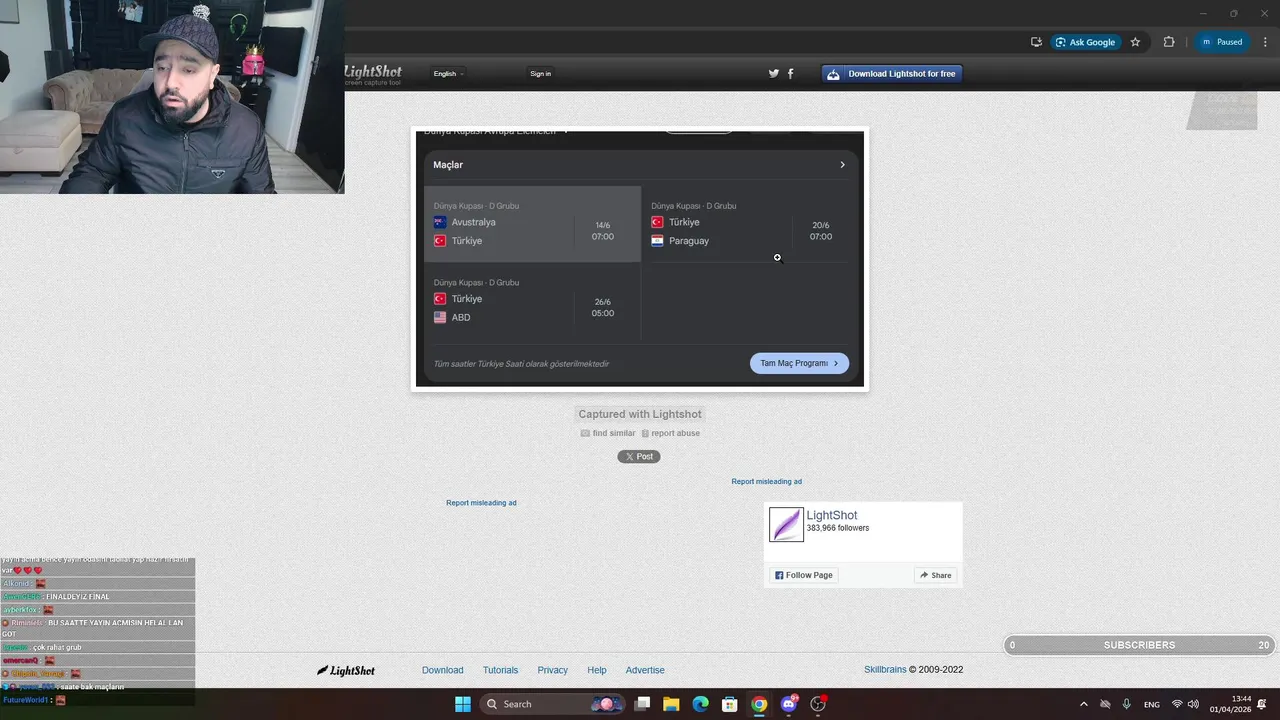1280x720 pixels.
Task: Open the Privacy footer link
Action: point(552,670)
